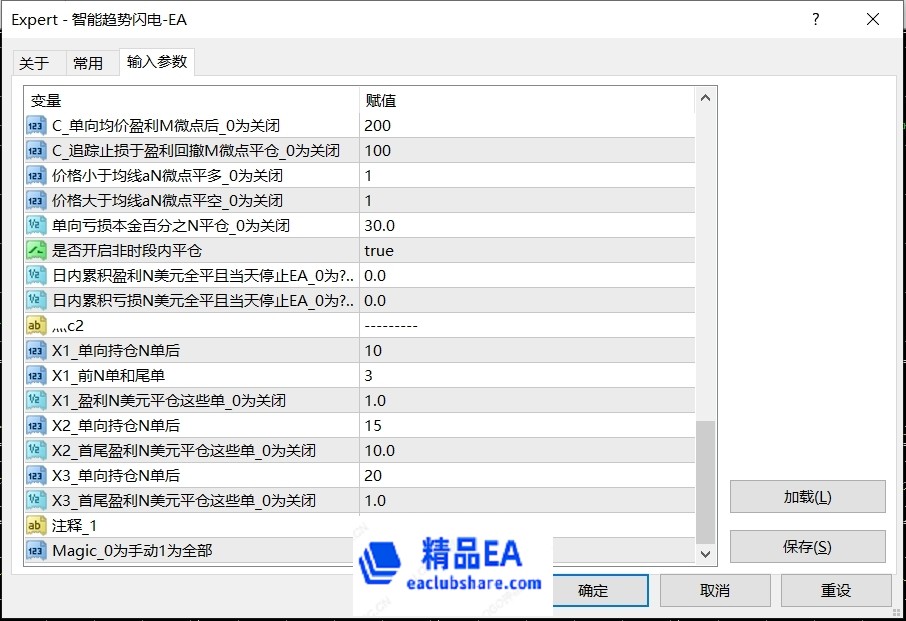This screenshot has height=621, width=906.
Task: Click scrollbar down arrow in parameter list
Action: point(705,554)
